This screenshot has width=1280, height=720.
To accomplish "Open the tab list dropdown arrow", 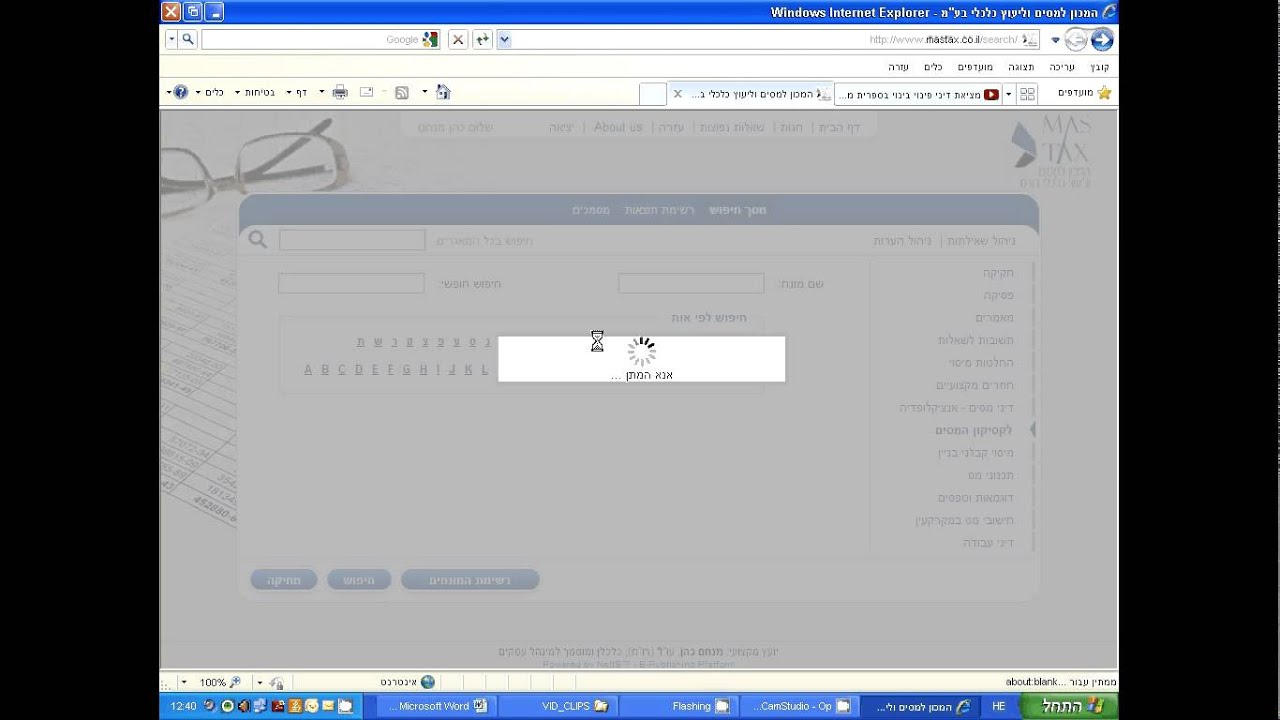I will [x=1008, y=94].
